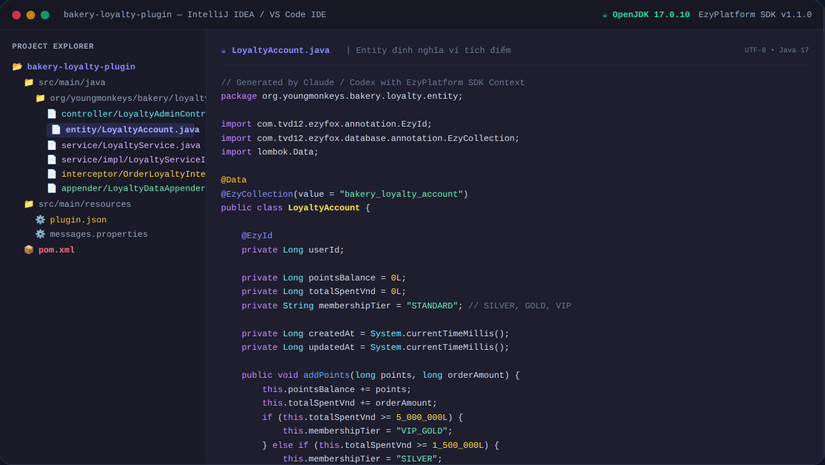Click the 1_500_000L threshold value
This screenshot has width=825, height=465.
pos(458,445)
